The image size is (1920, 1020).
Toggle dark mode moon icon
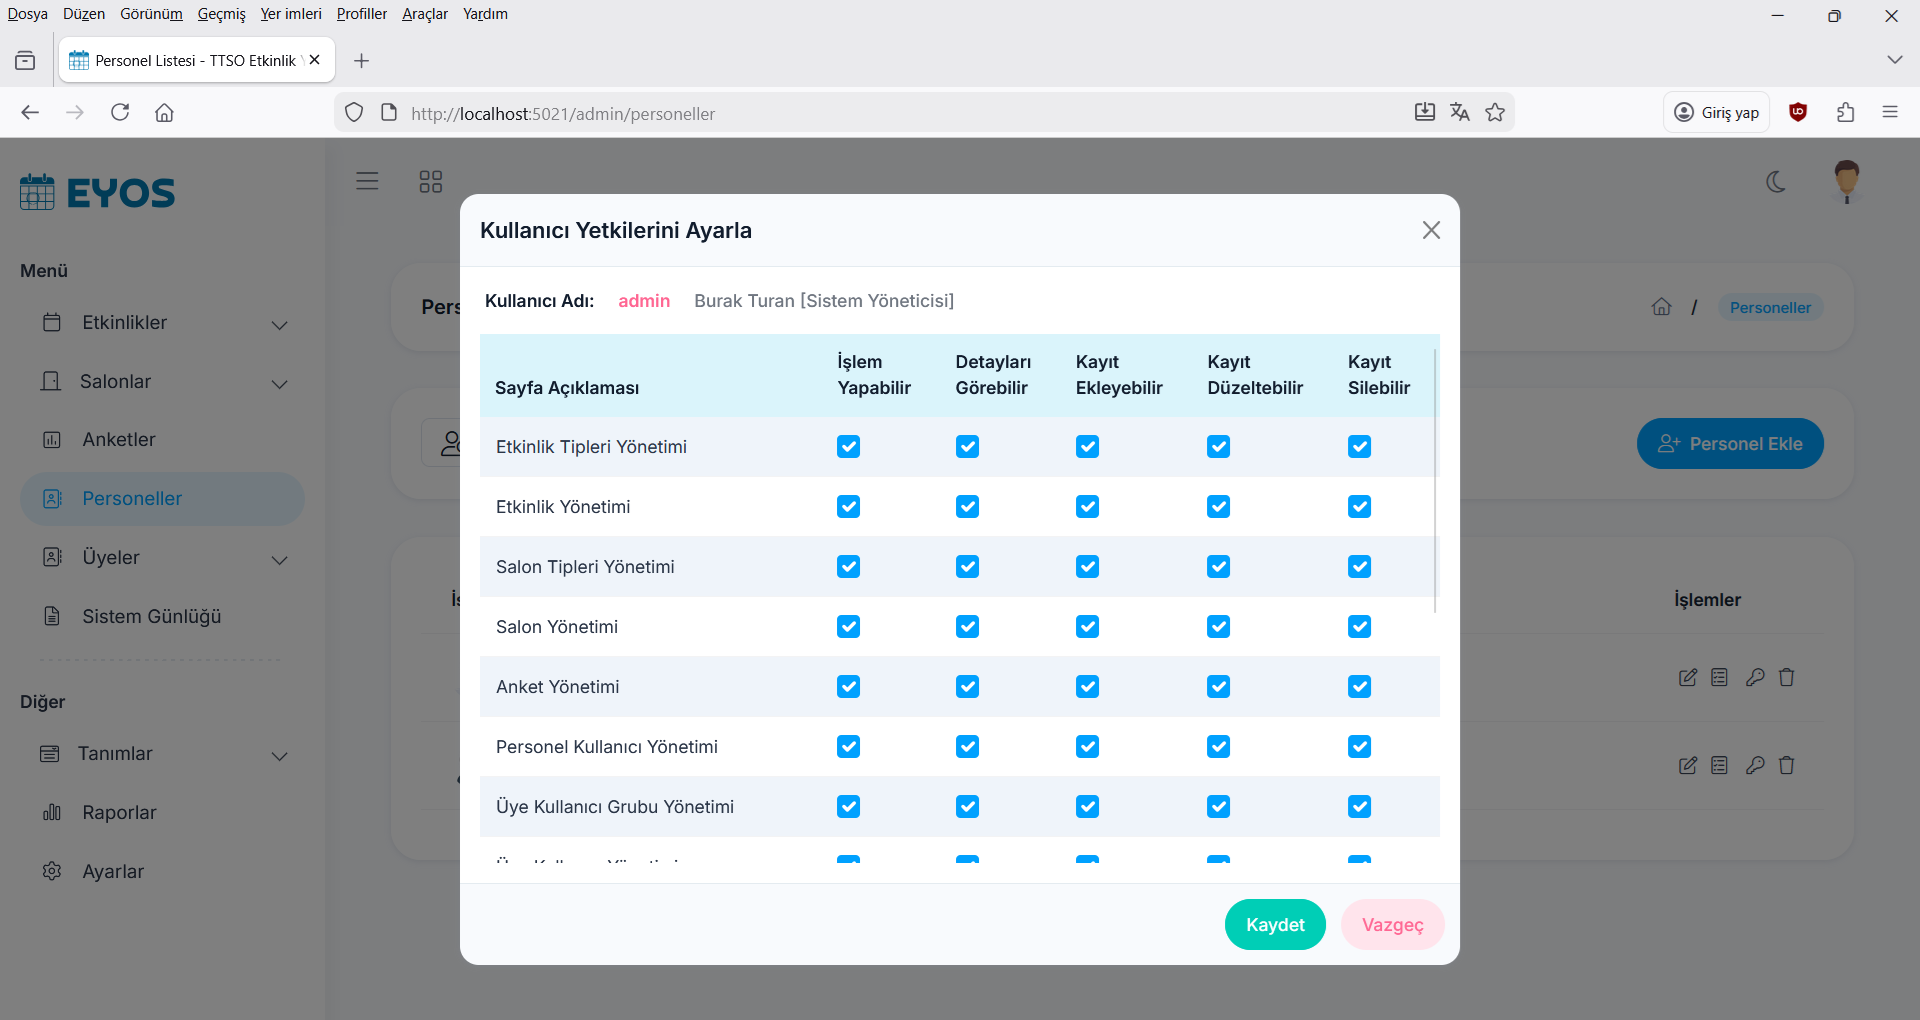tap(1776, 182)
